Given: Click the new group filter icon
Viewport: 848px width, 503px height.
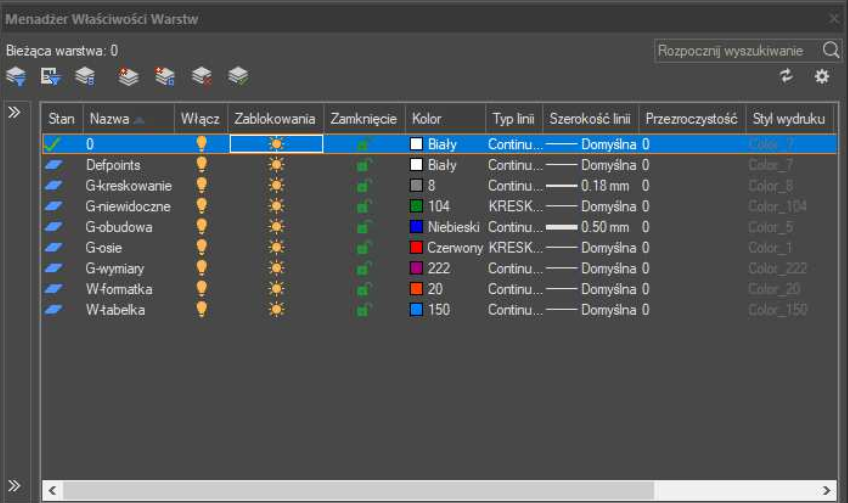Looking at the screenshot, I should pyautogui.click(x=50, y=76).
